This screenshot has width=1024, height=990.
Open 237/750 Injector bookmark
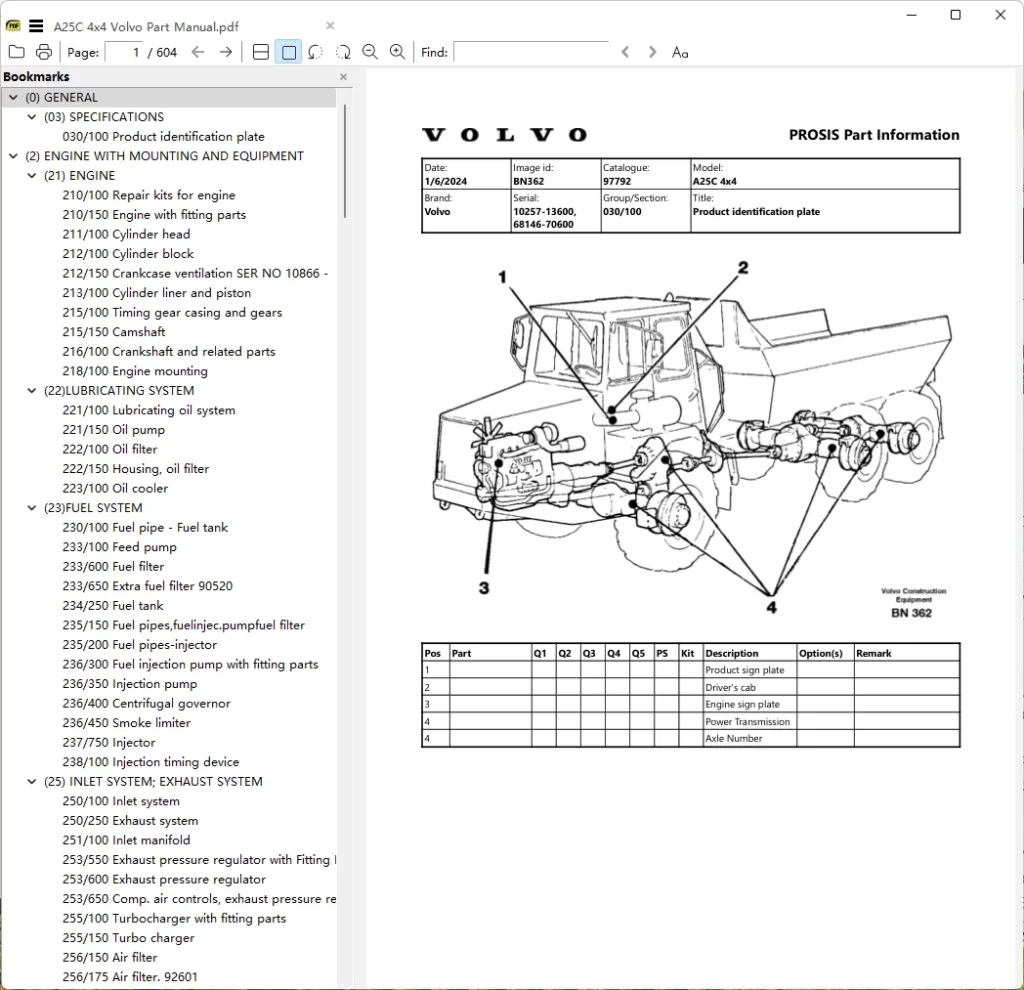109,742
